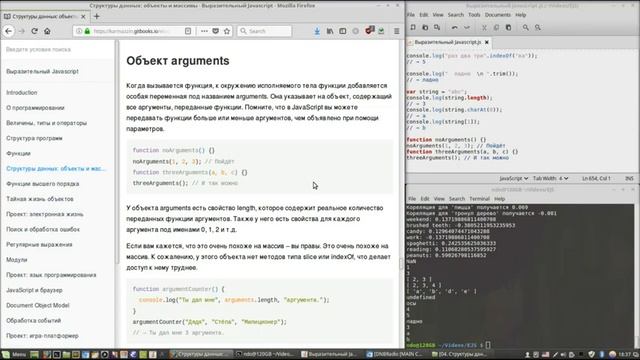Click the clock in system tray
The image size is (640, 360).
[x=625, y=354]
